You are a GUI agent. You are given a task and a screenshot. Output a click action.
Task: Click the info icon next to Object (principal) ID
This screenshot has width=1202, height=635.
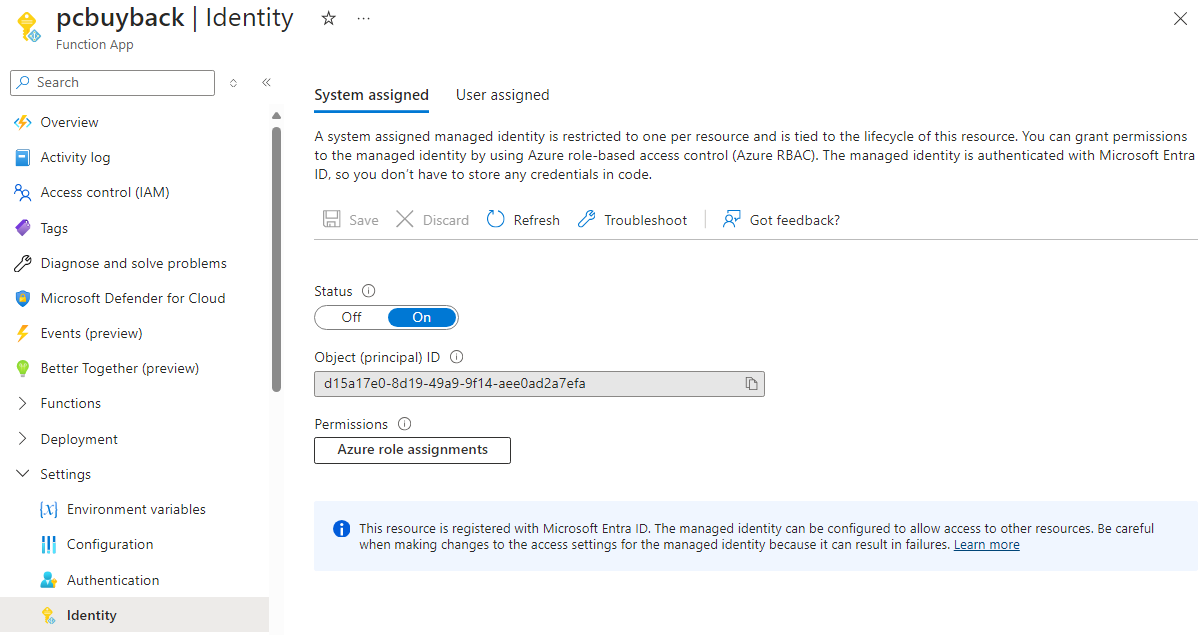[x=457, y=357]
